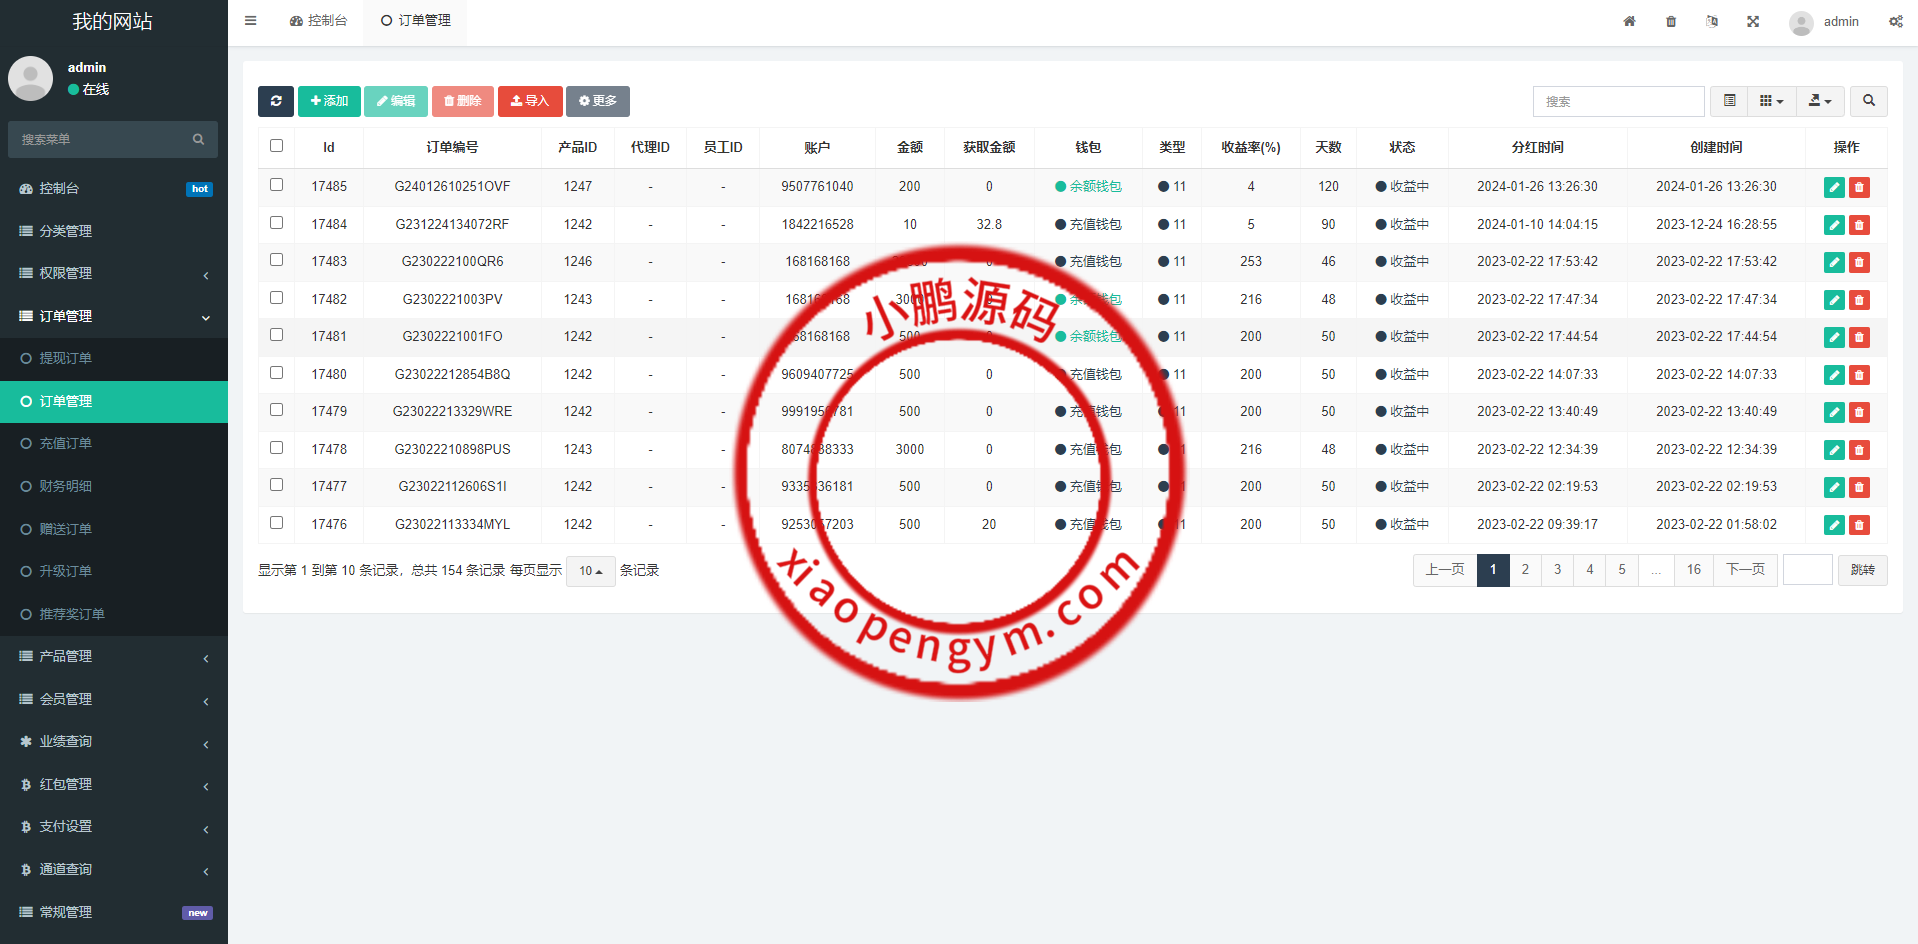
Task: Switch to the 控制台 tab
Action: pos(319,21)
